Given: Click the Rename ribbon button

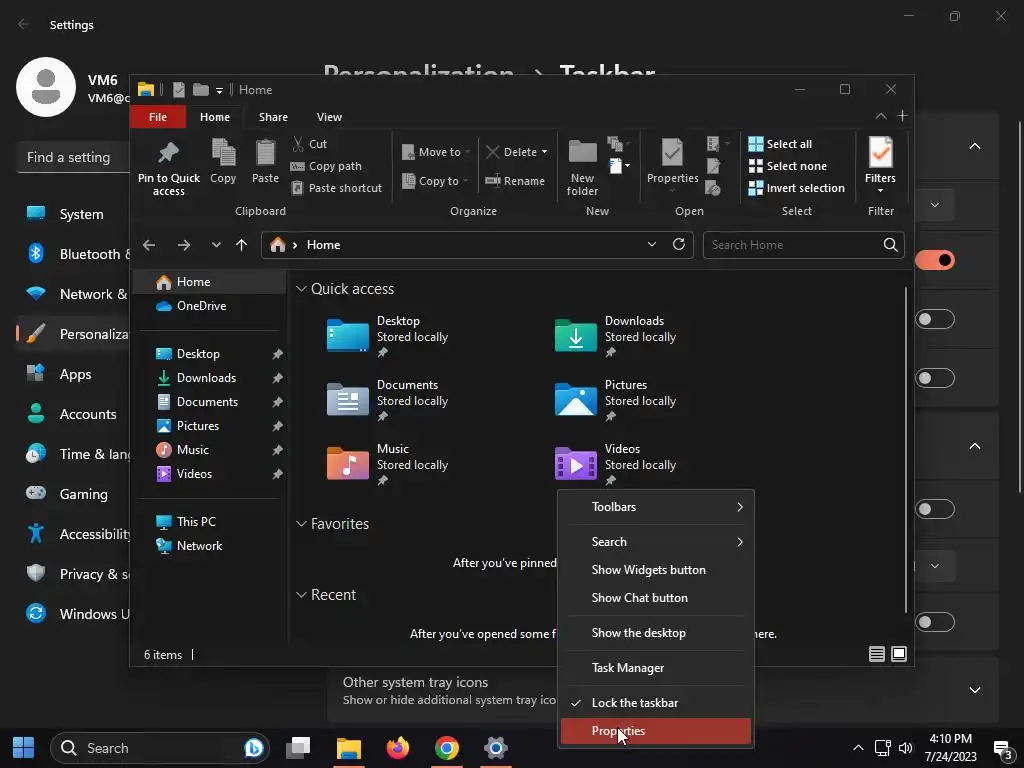Looking at the screenshot, I should [515, 181].
